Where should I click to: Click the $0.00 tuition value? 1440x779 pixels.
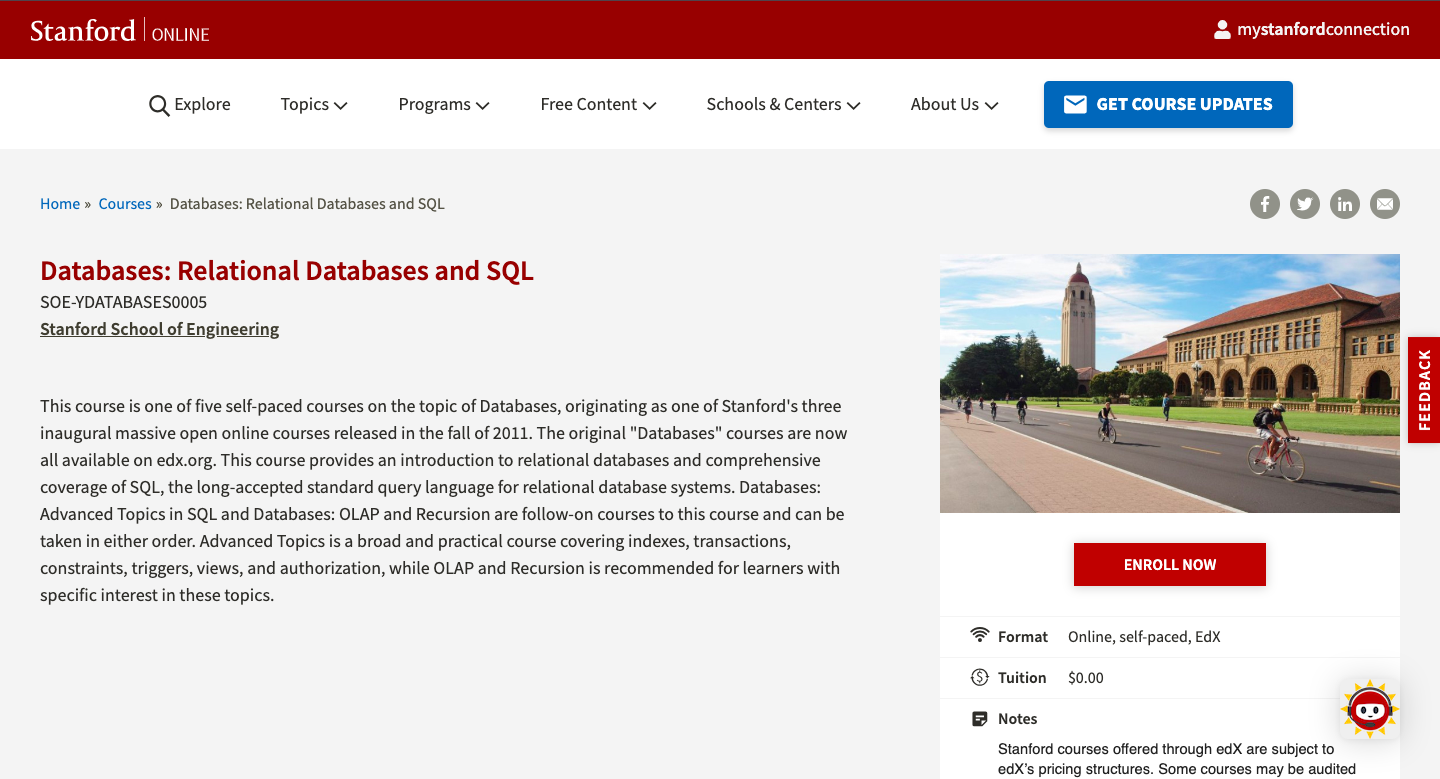[1086, 678]
